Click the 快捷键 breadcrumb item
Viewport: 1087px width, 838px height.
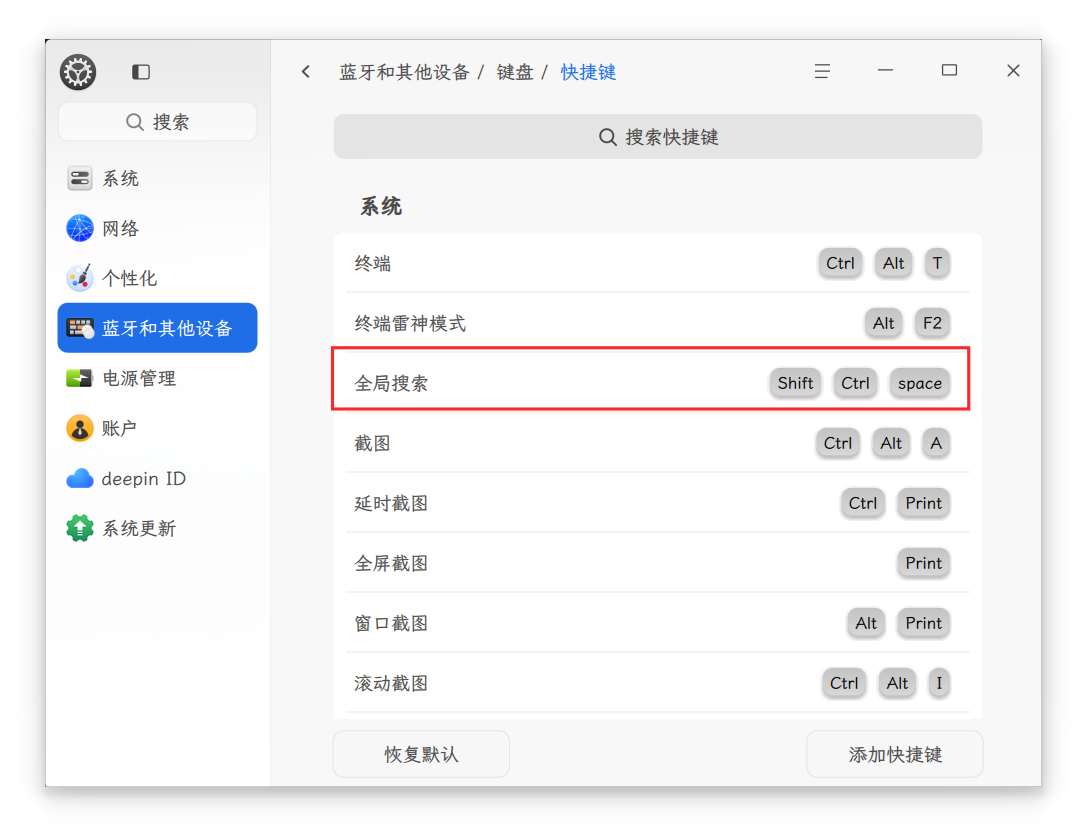588,72
